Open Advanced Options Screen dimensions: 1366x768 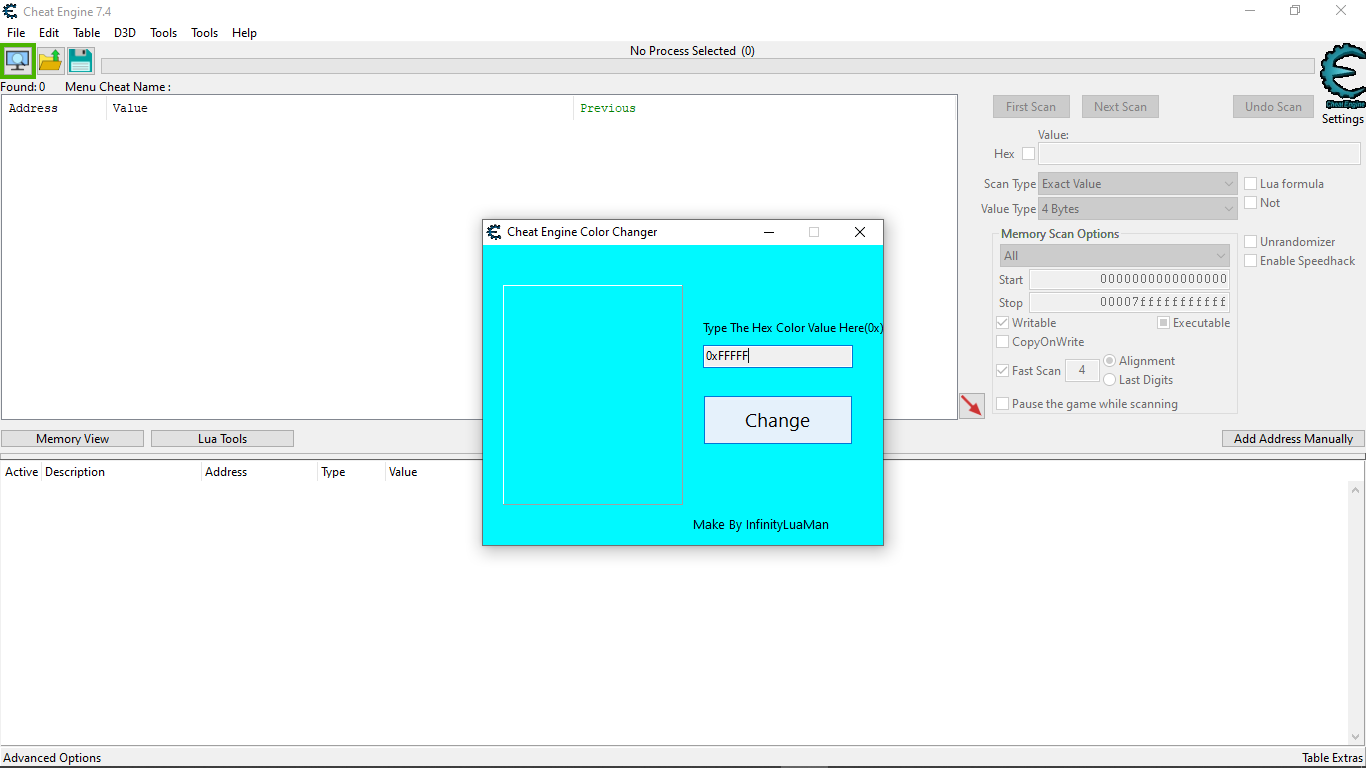[x=52, y=758]
